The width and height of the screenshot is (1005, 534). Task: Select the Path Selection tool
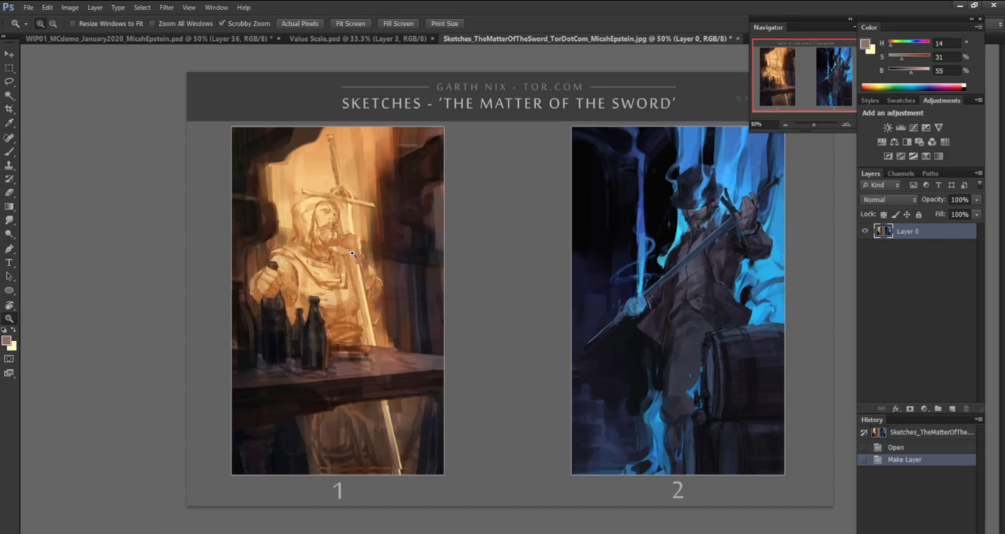coord(9,277)
